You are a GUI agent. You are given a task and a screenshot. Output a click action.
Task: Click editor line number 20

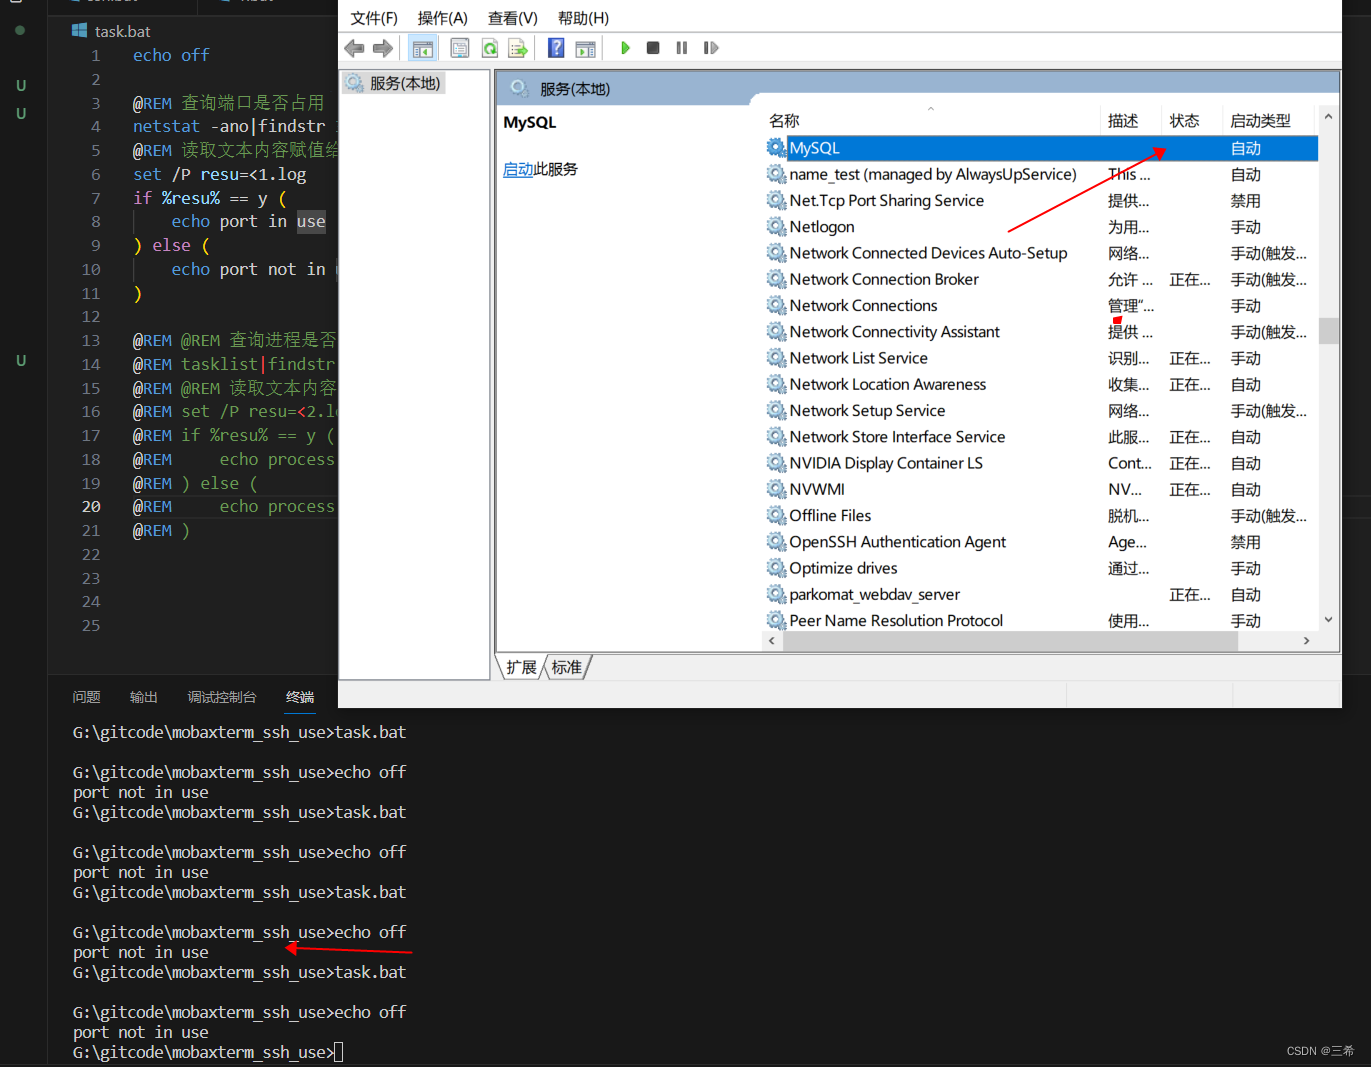click(91, 507)
